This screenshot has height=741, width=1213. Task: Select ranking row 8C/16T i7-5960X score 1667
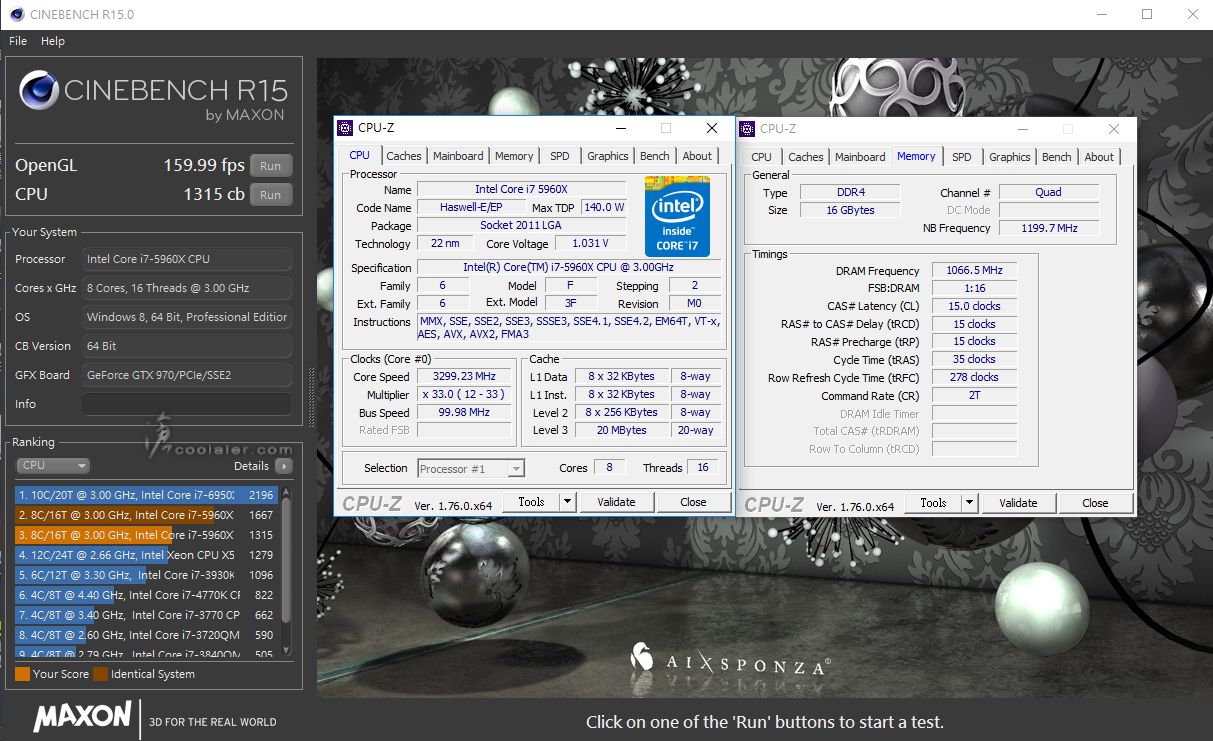pyautogui.click(x=146, y=515)
